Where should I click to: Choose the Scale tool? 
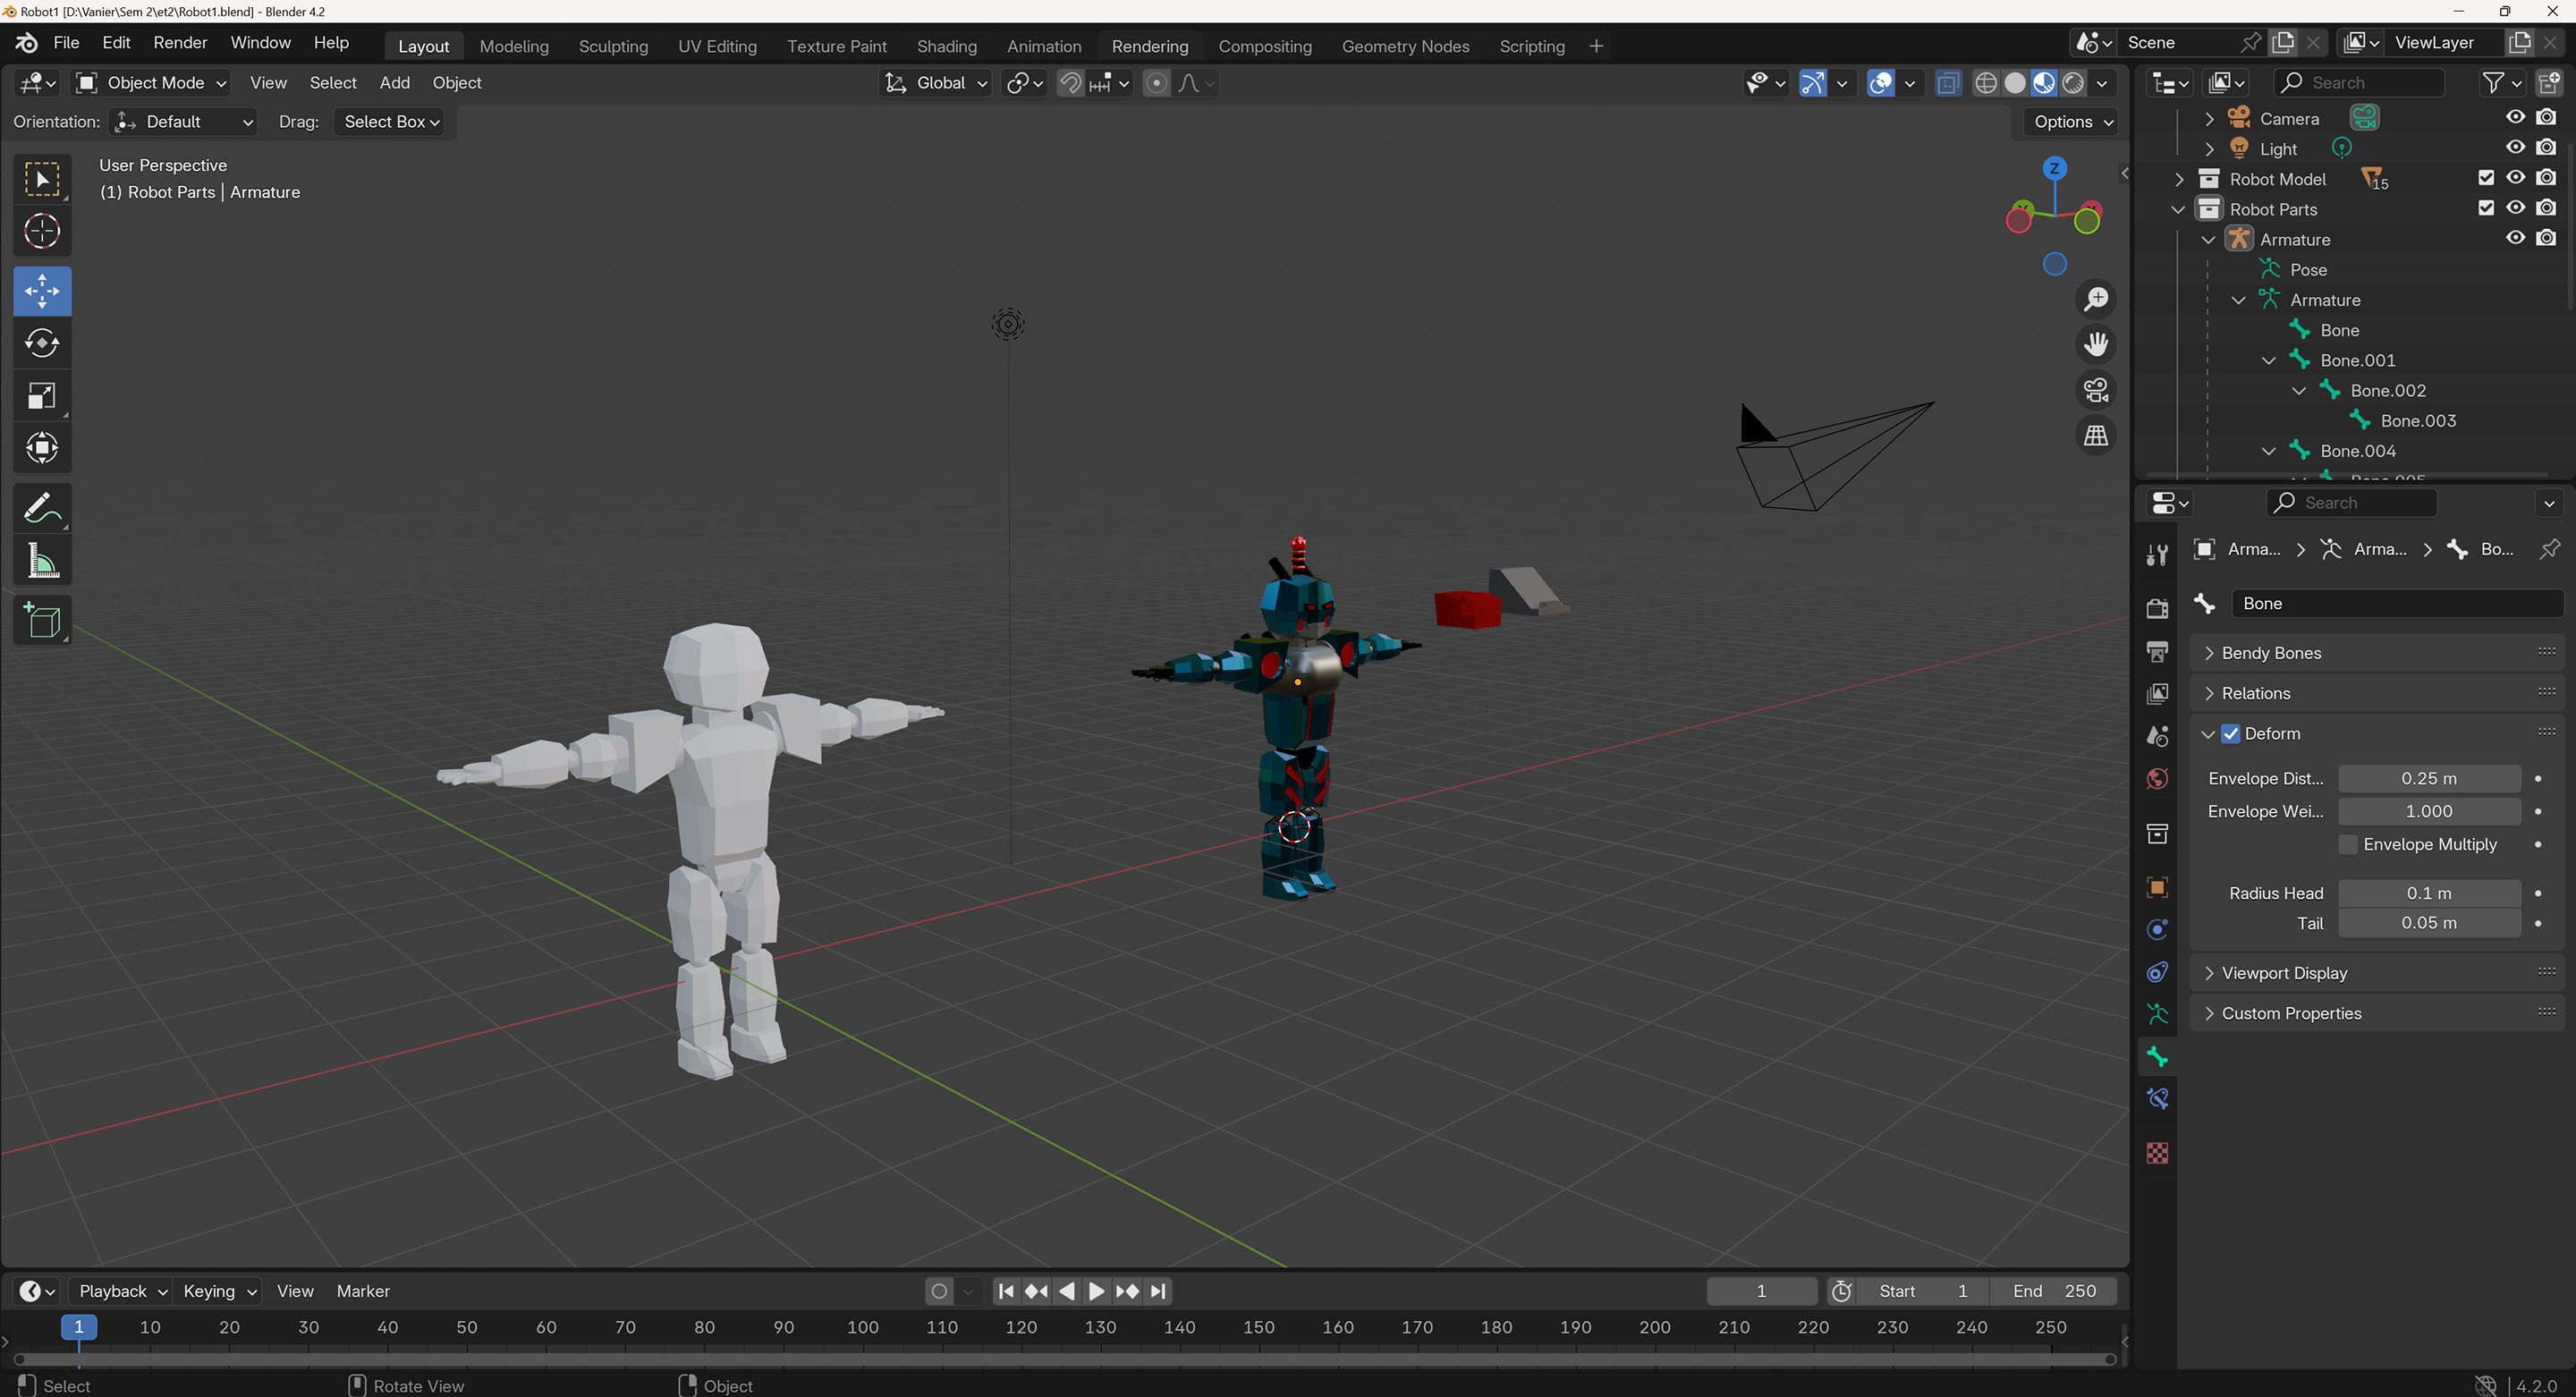point(42,395)
